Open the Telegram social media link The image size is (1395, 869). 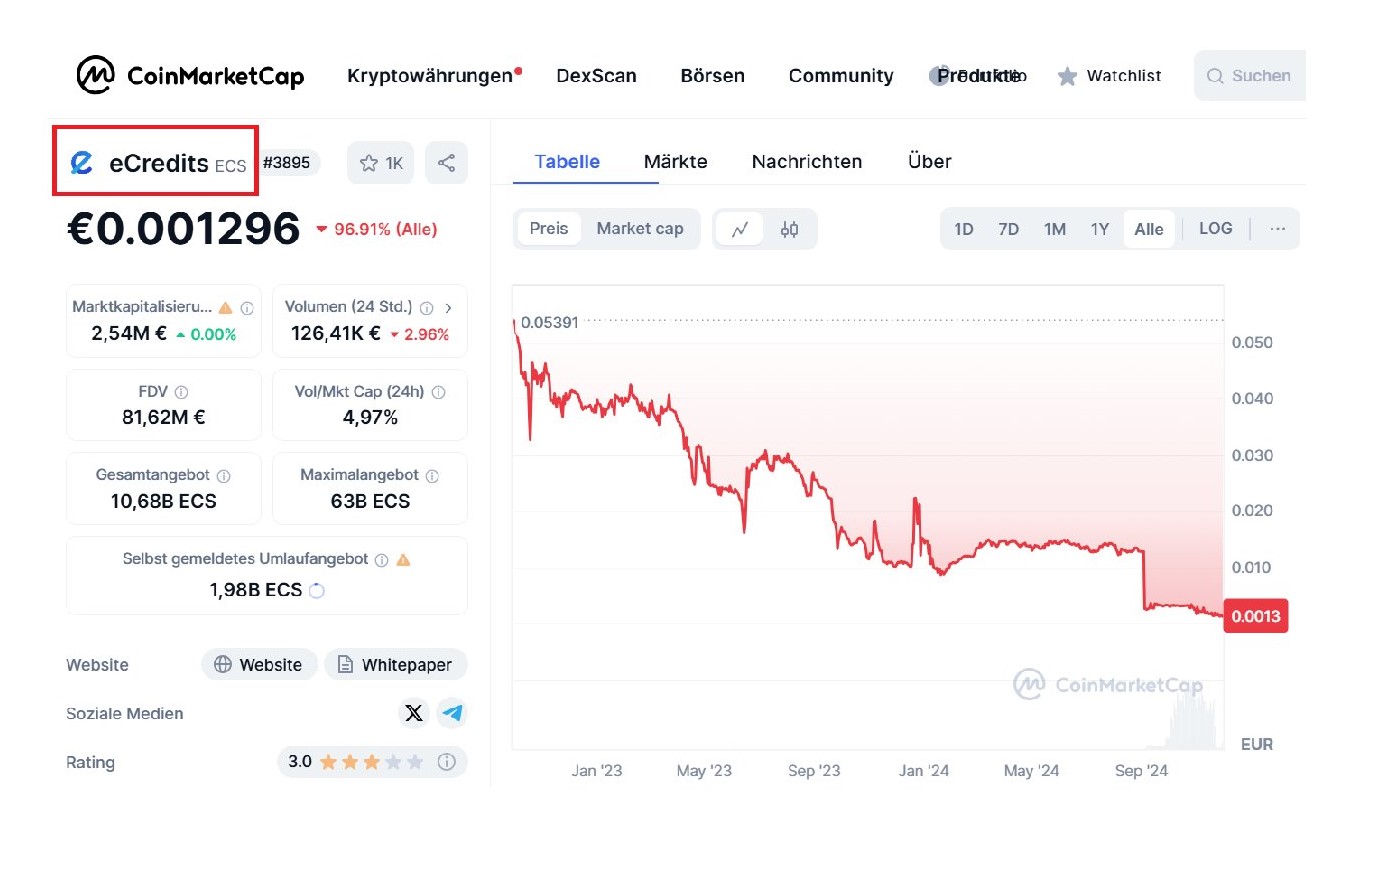point(452,713)
